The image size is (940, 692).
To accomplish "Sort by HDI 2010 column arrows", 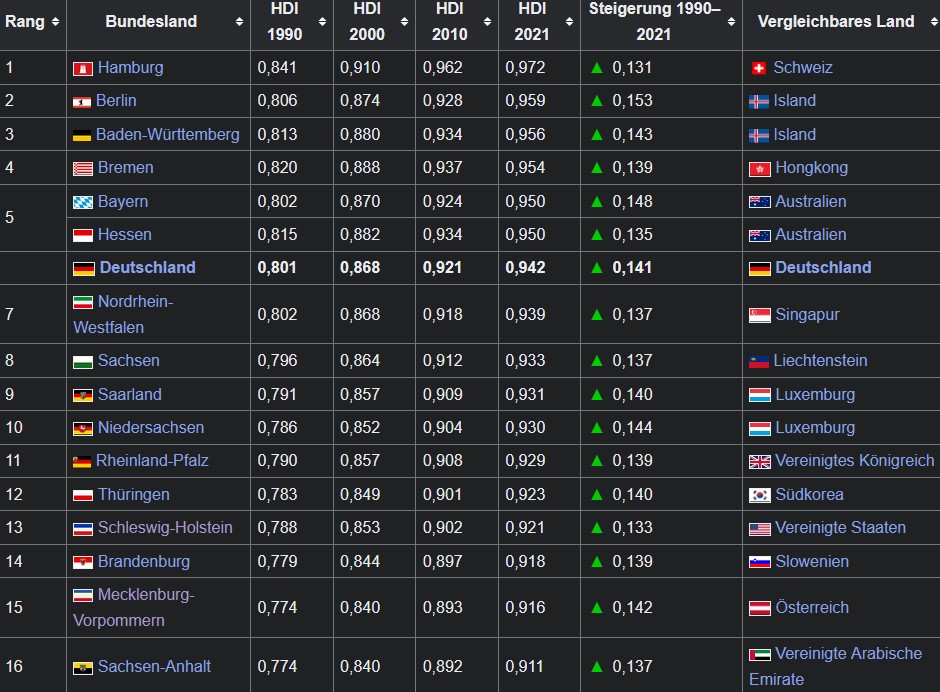I will tap(487, 22).
